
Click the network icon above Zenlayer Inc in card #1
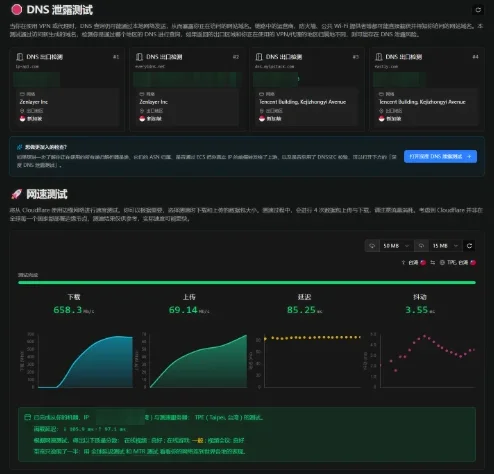22,94
